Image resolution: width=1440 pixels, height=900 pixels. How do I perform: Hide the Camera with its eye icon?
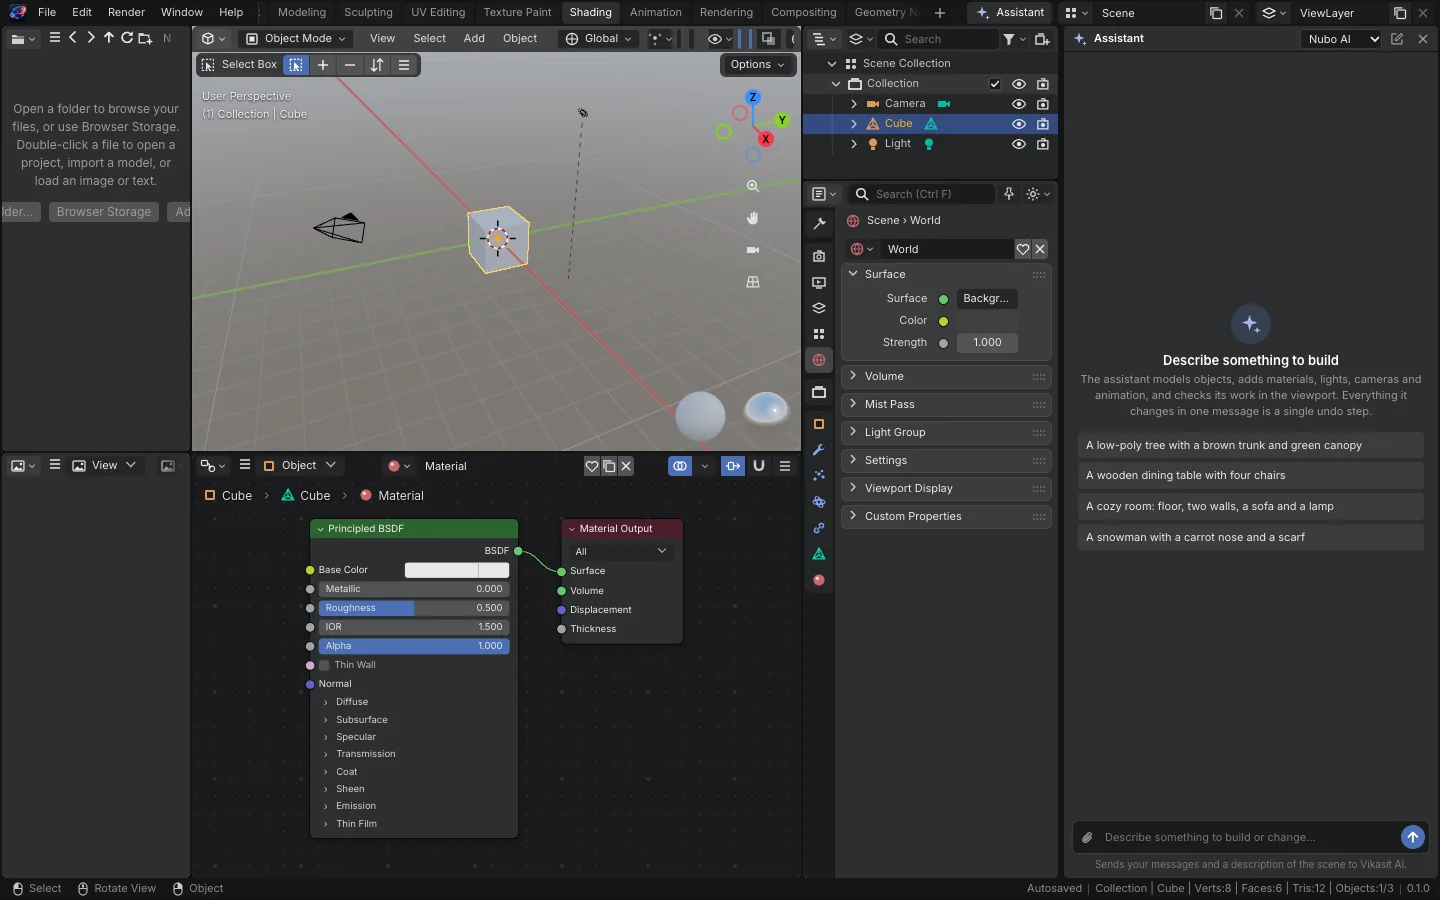pyautogui.click(x=1019, y=104)
